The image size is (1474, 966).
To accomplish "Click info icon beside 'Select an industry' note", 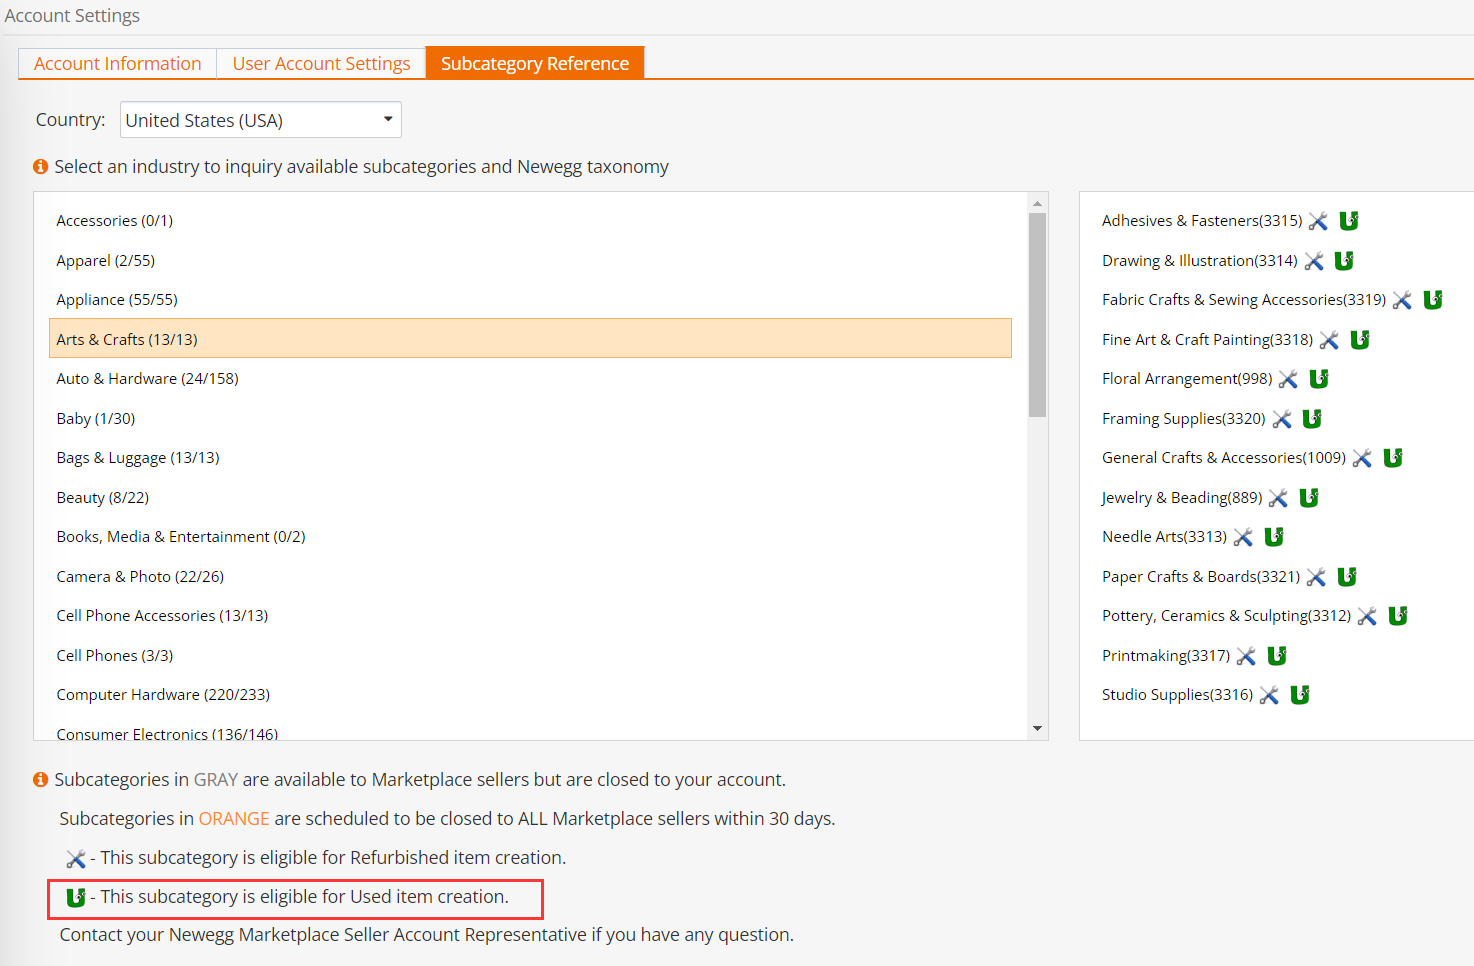I will (41, 167).
